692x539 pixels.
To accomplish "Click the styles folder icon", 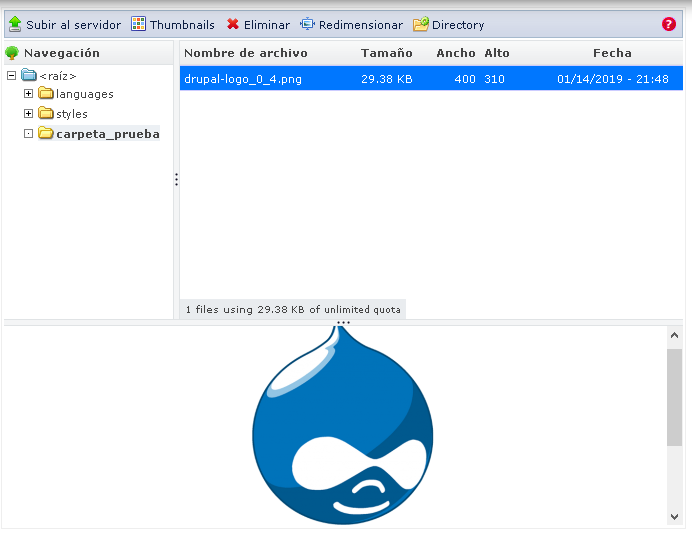I will click(46, 113).
